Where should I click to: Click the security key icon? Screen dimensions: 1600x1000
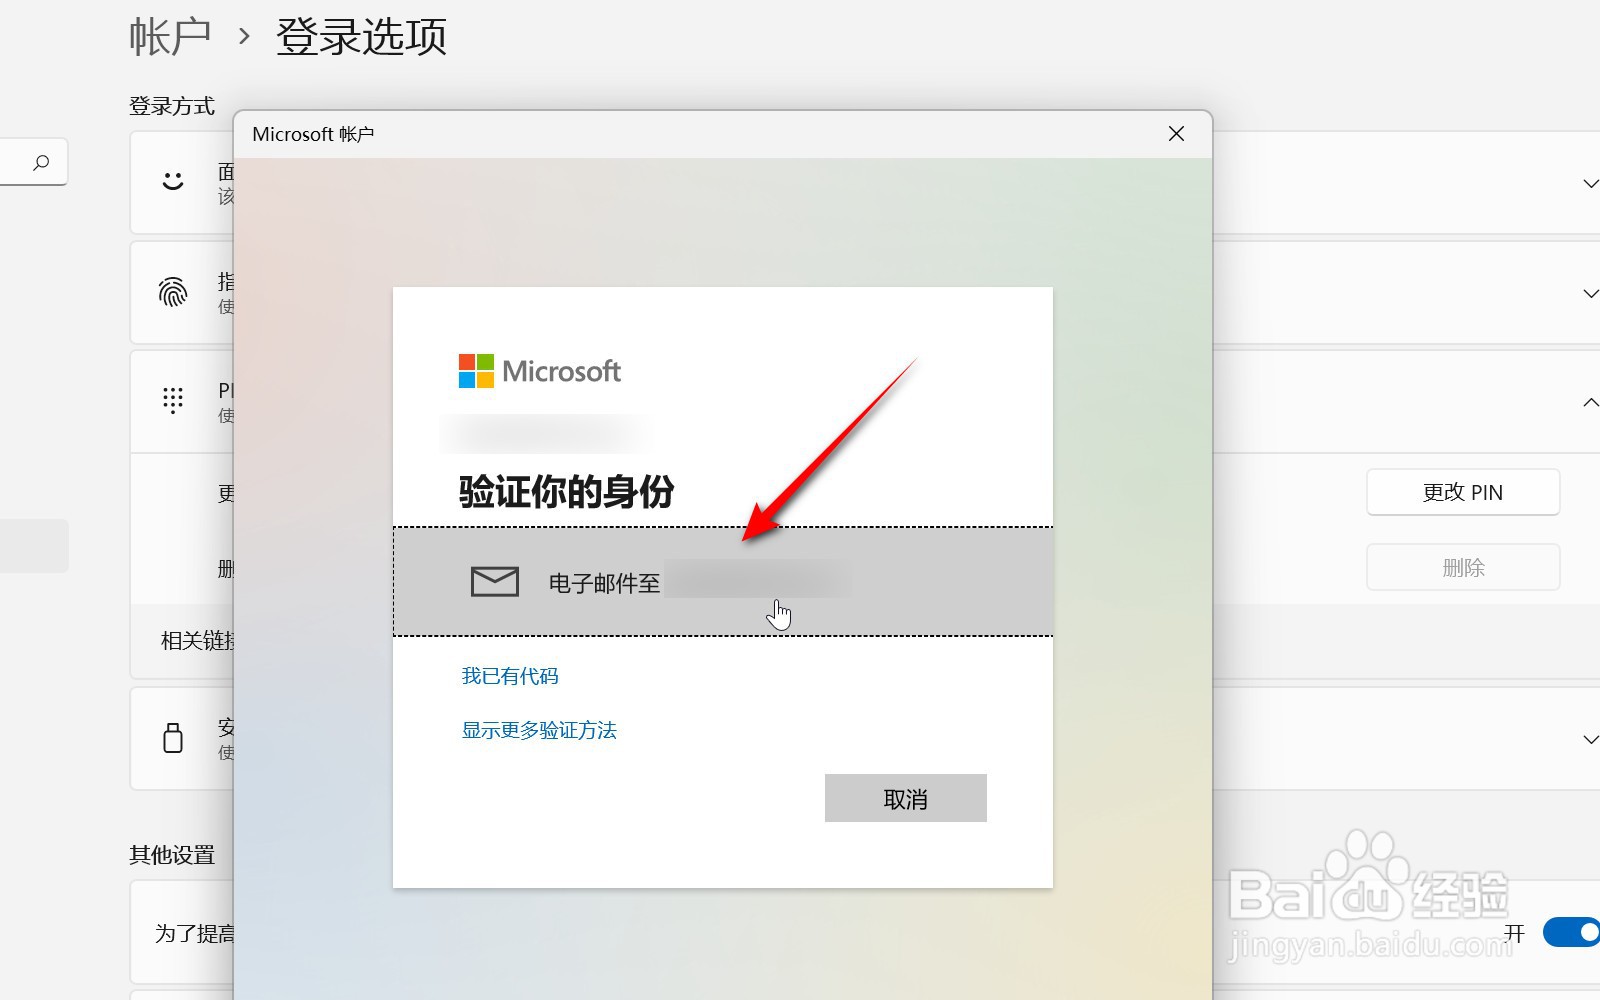tap(173, 738)
